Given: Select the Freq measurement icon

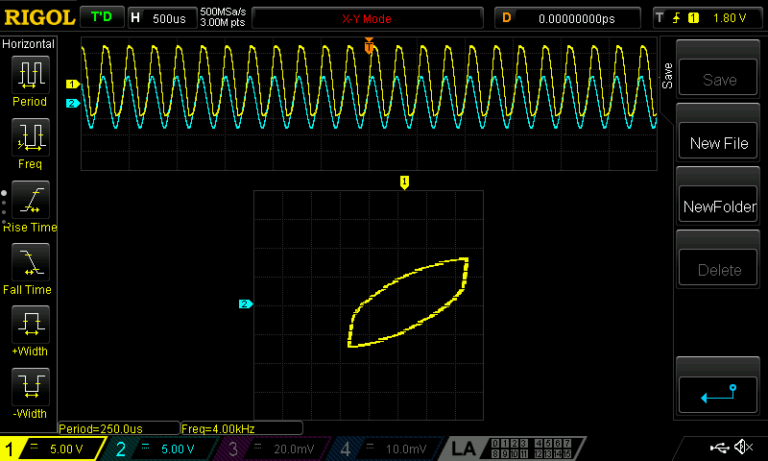Looking at the screenshot, I should point(30,137).
